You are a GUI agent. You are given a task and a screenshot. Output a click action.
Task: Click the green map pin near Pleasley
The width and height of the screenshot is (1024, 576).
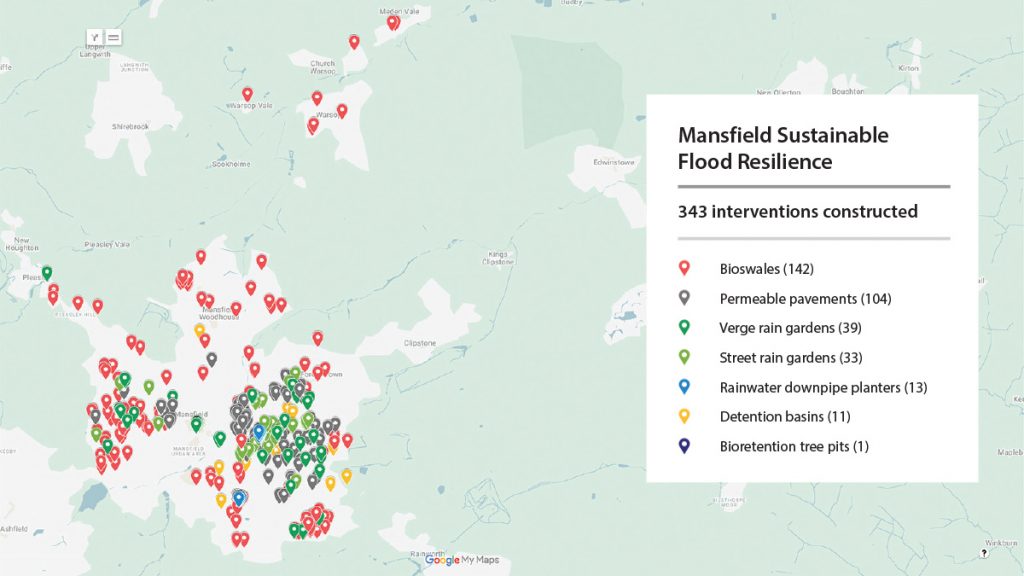[46, 272]
